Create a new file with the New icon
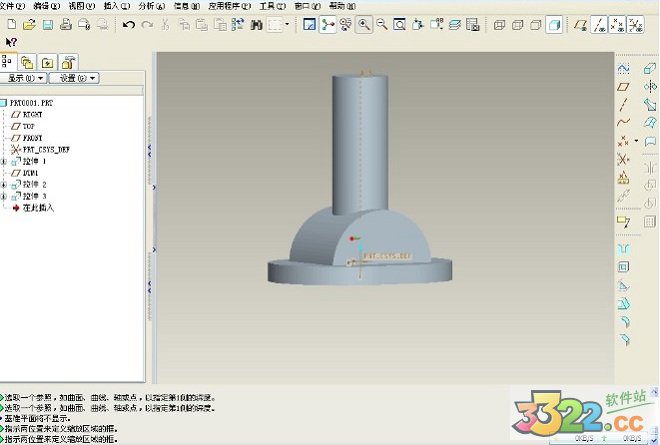Viewport: 660px width, 445px height. click(12, 25)
